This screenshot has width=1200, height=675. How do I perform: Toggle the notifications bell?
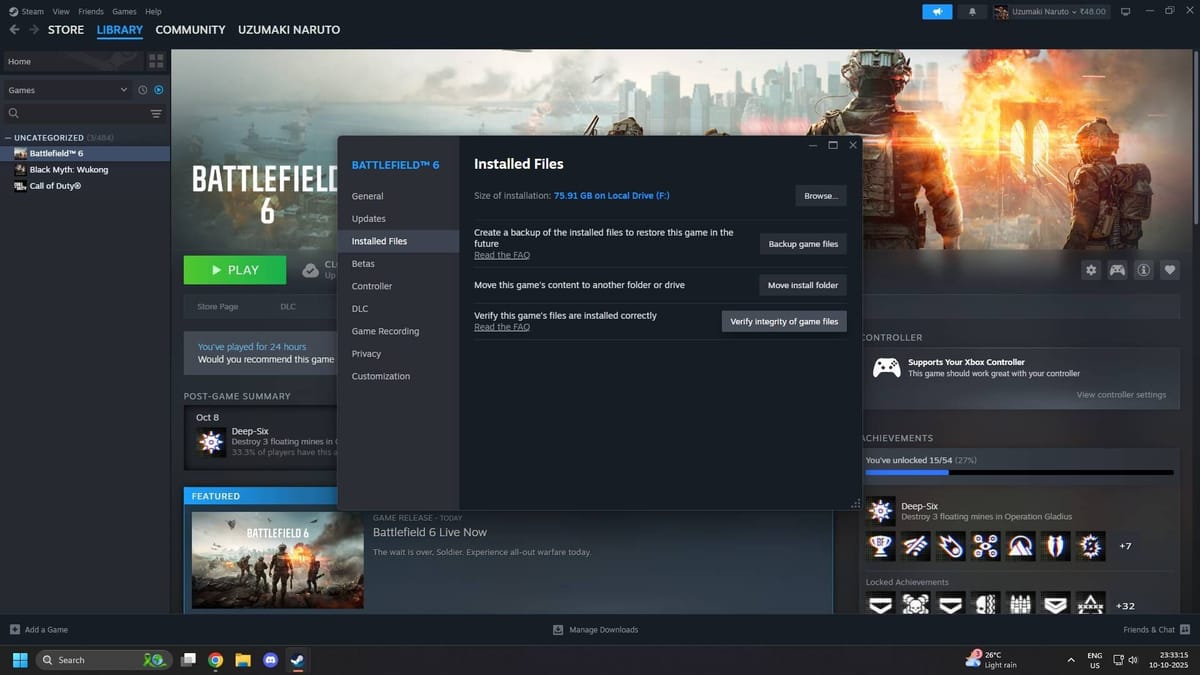[971, 11]
